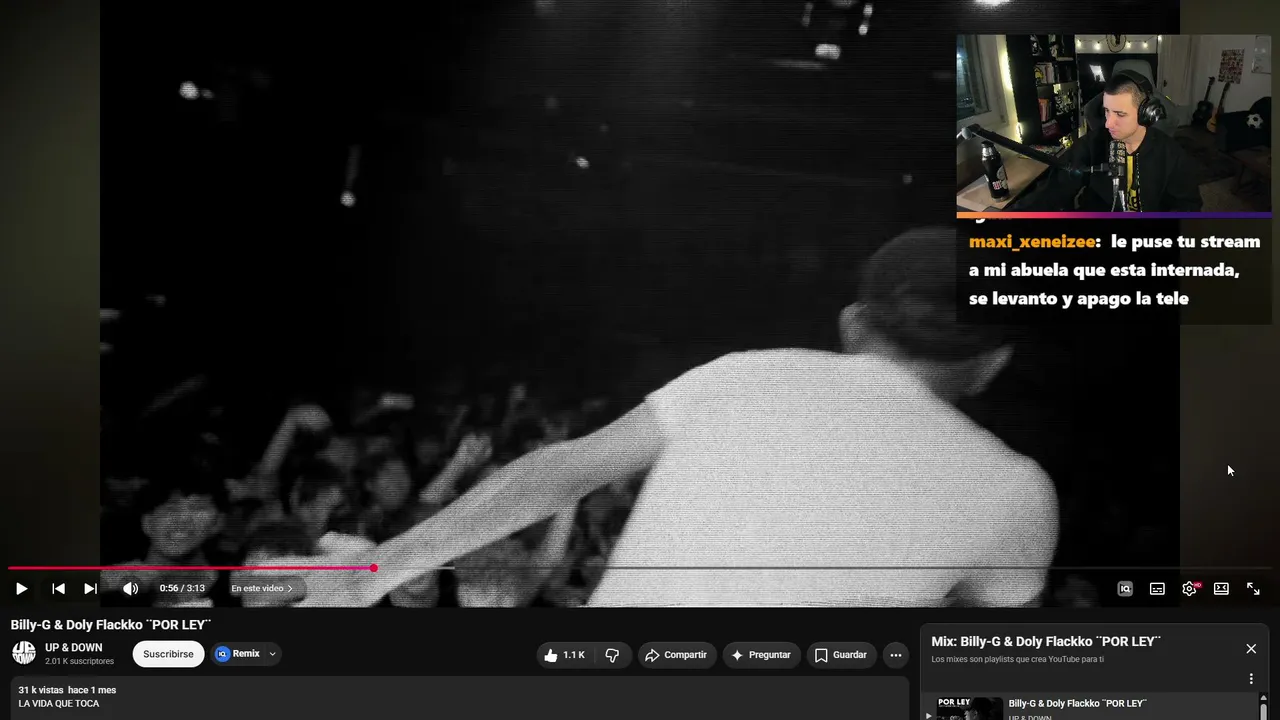Open the IQ enhancer icon in player
The width and height of the screenshot is (1280, 720).
pyautogui.click(x=1125, y=589)
